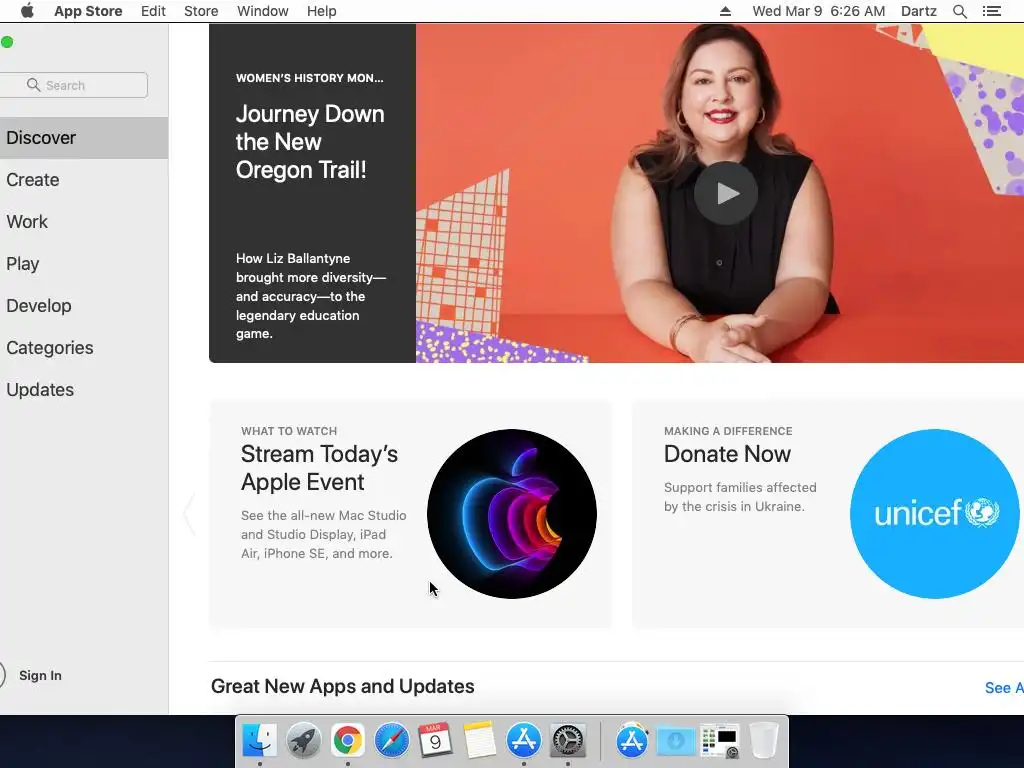Click 'Support families affected by the crisis' text
This screenshot has height=768, width=1024.
coord(740,497)
